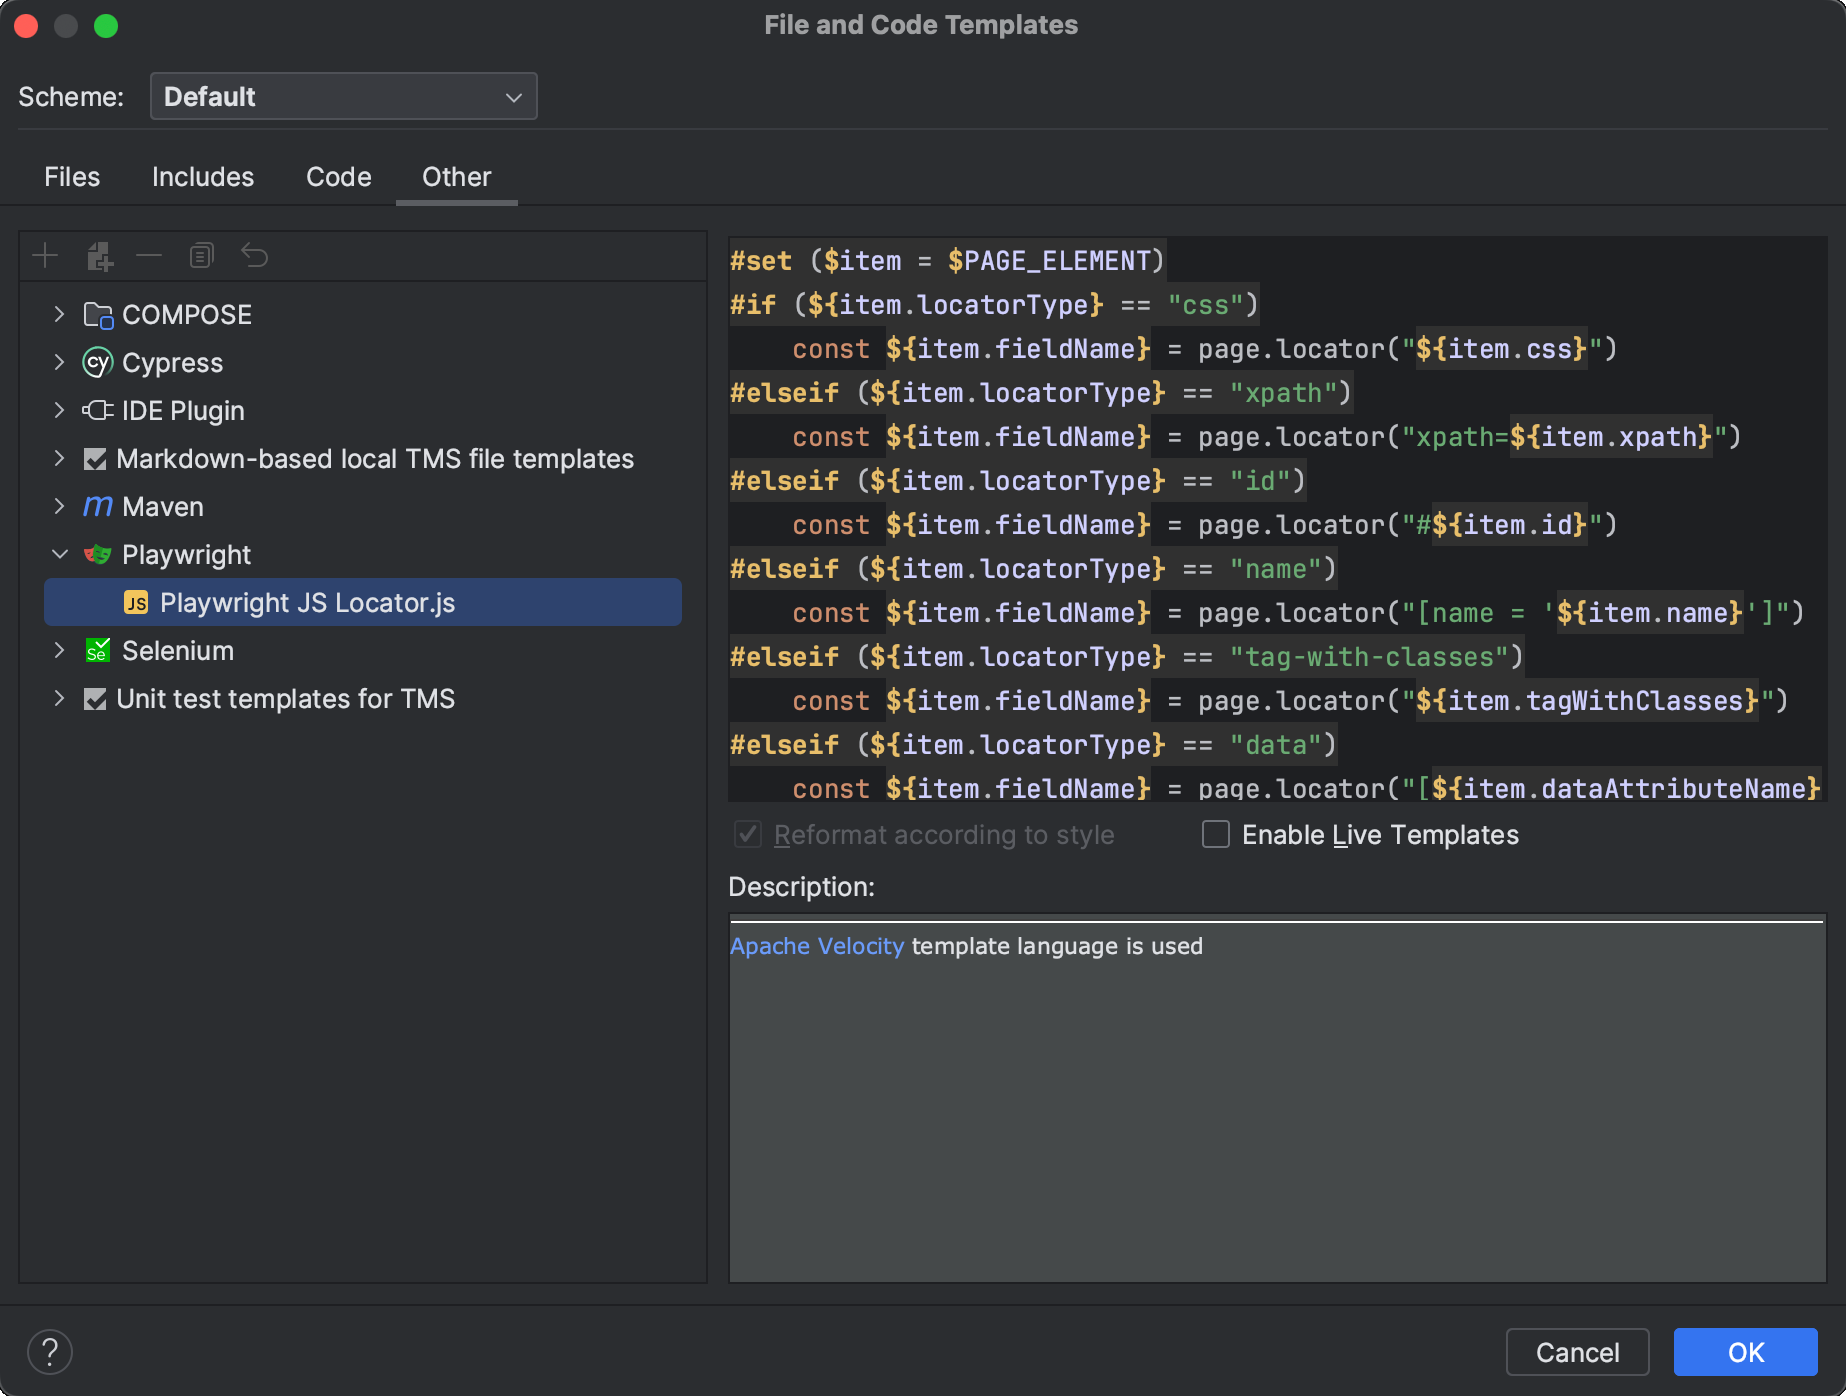
Task: Click the Playwright masks icon
Action: (98, 554)
